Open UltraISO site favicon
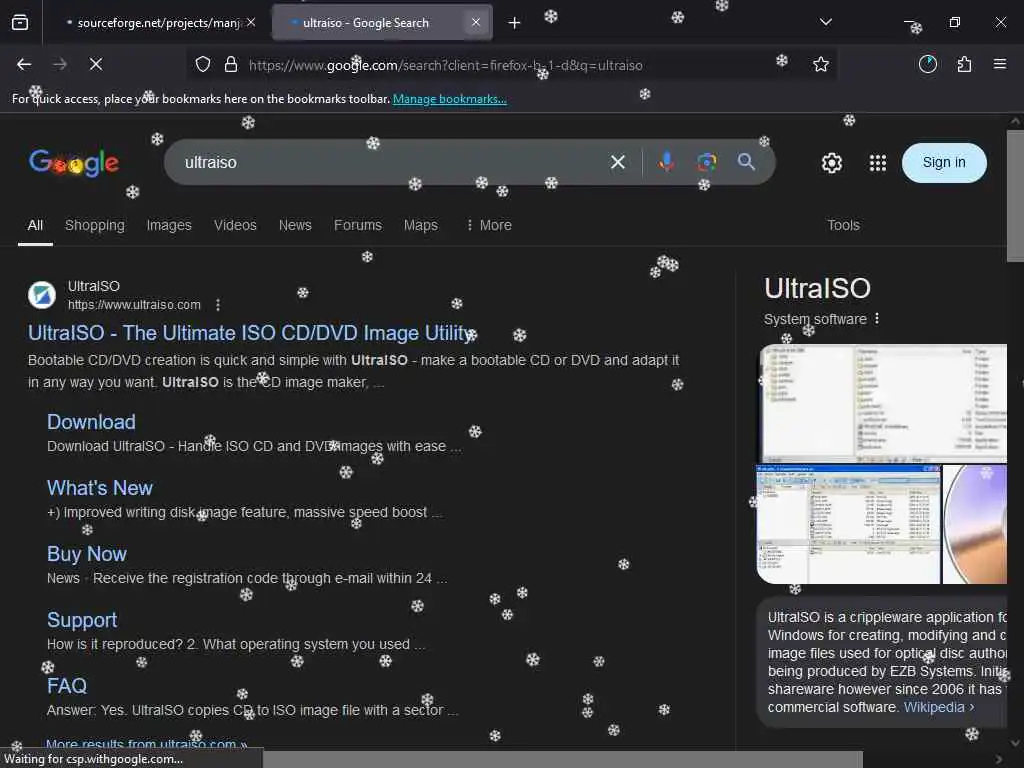Viewport: 1024px width, 768px height. 42,295
